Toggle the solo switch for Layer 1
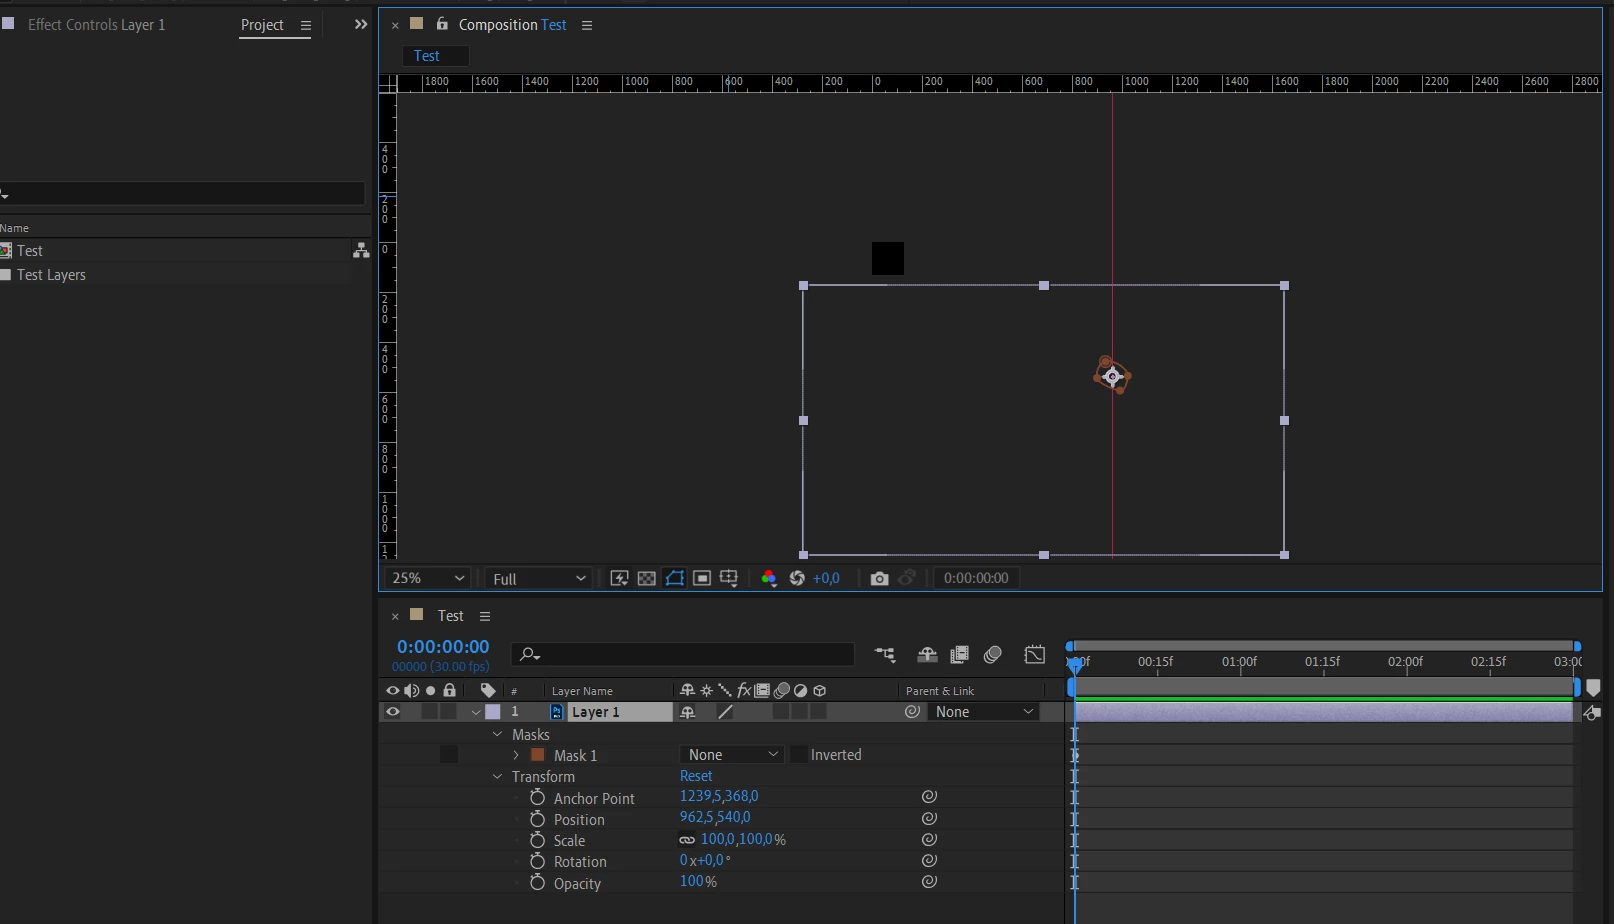The height and width of the screenshot is (924, 1614). [x=430, y=712]
